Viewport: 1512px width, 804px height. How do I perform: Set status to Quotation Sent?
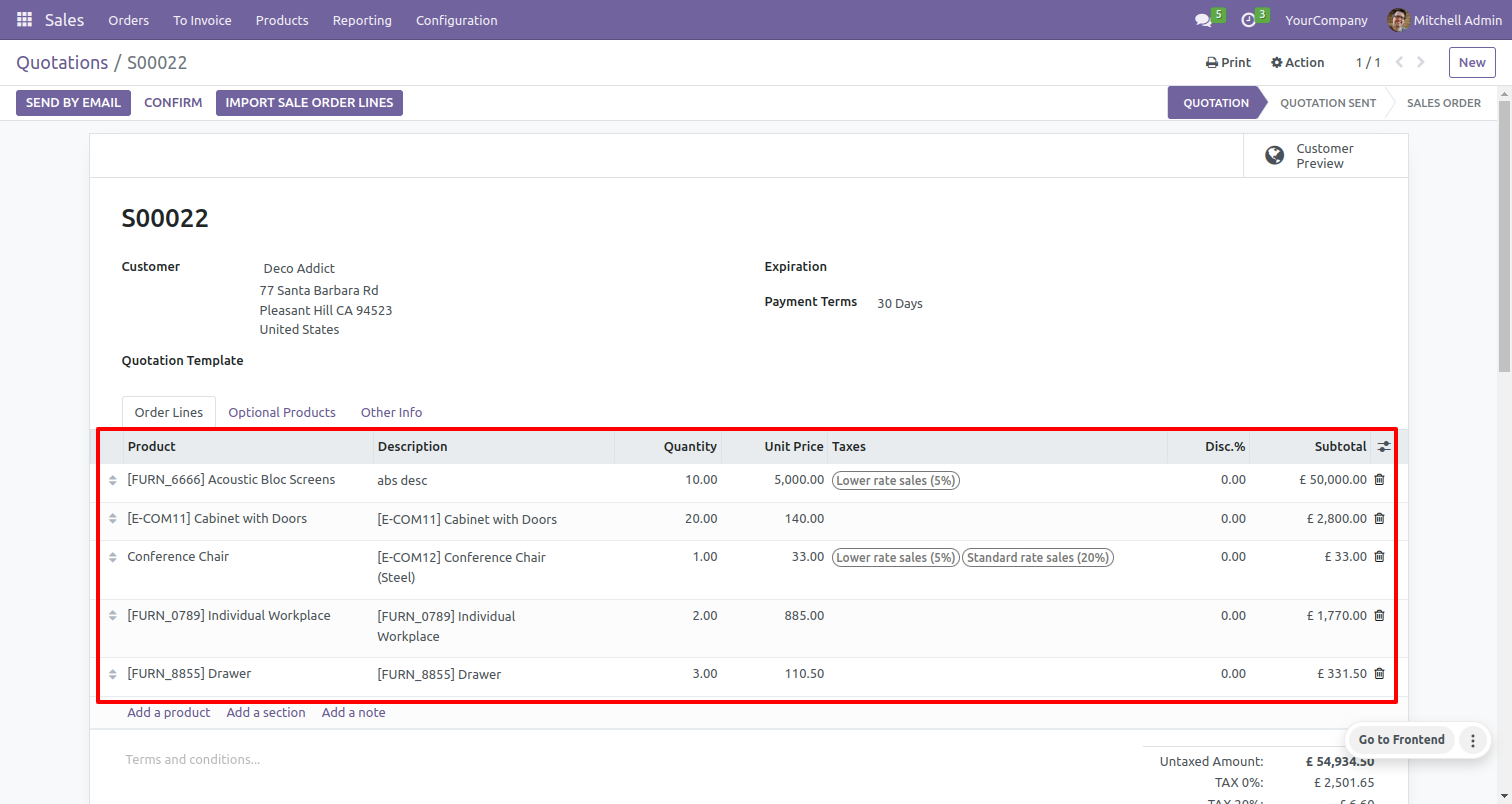pos(1327,102)
